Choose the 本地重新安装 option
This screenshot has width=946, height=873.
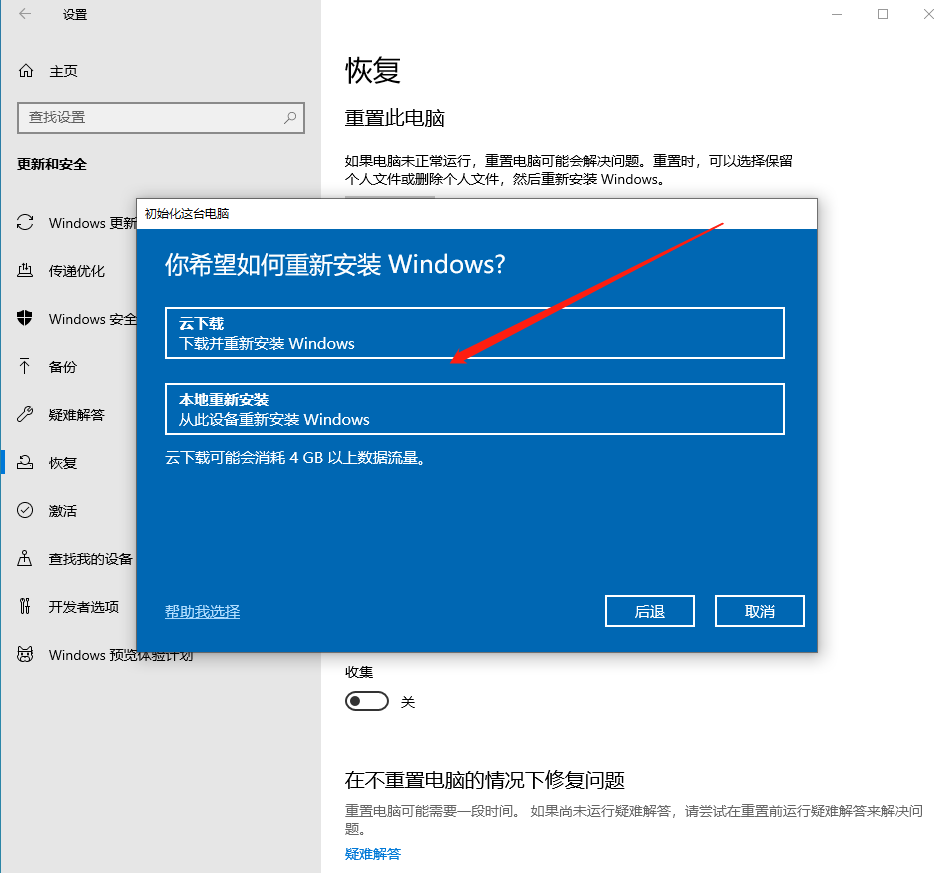(474, 408)
